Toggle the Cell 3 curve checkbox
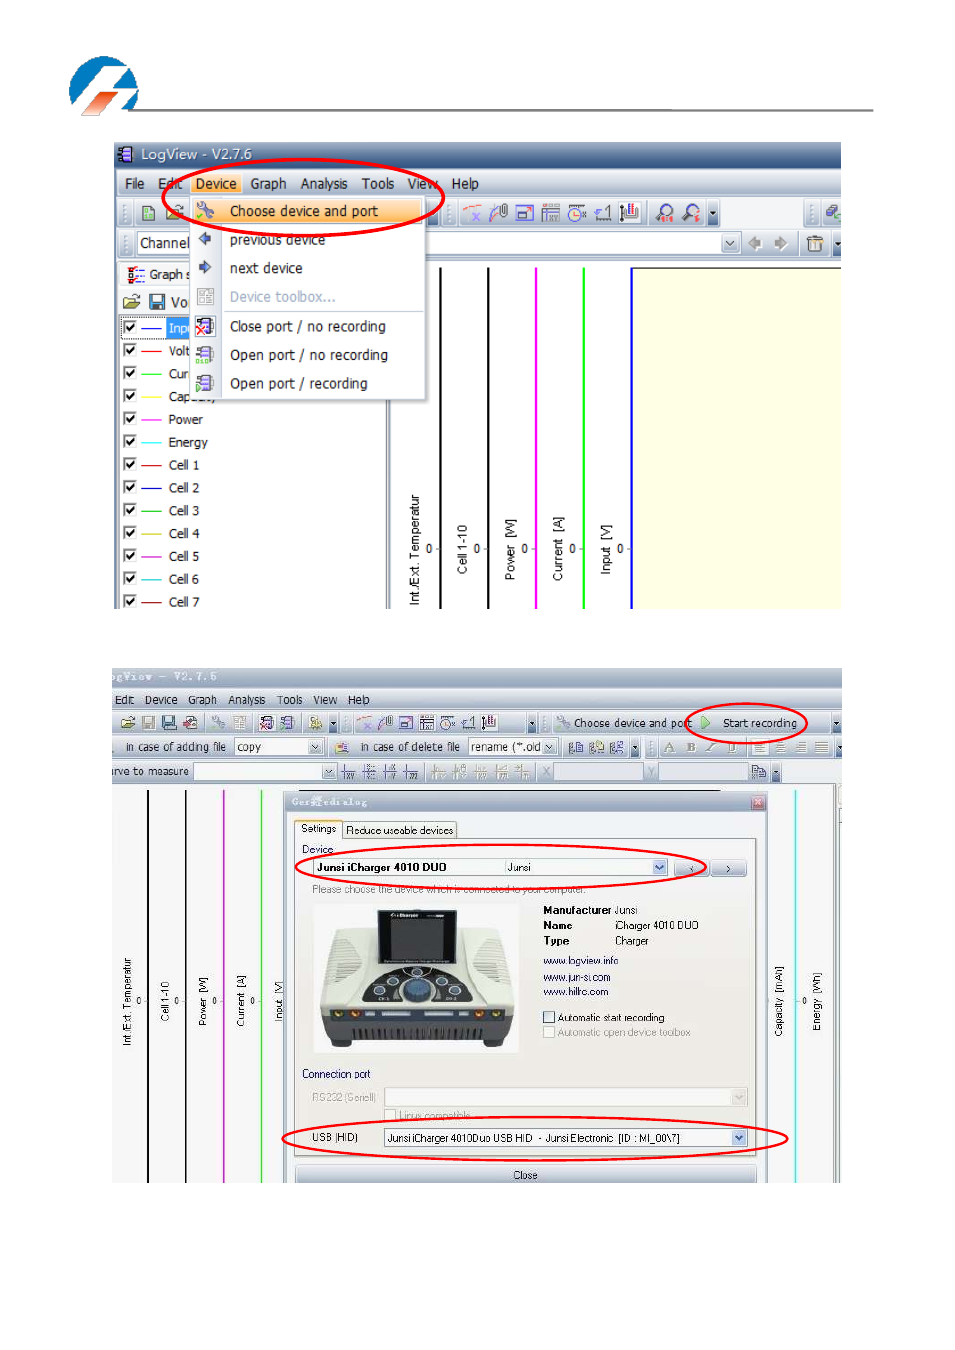Screen dimensions: 955x1350 130,510
